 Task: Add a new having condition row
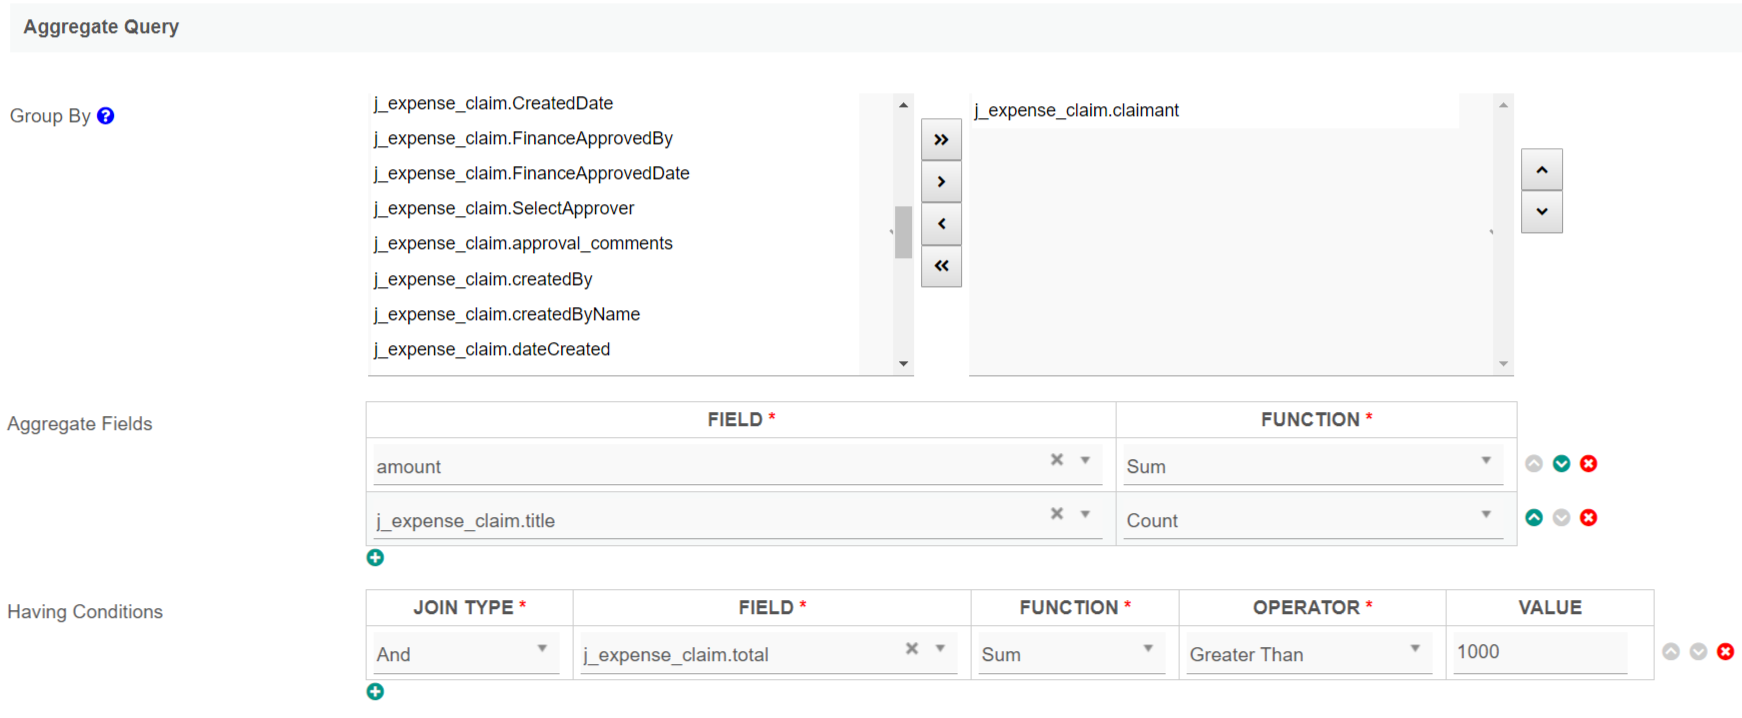375,692
